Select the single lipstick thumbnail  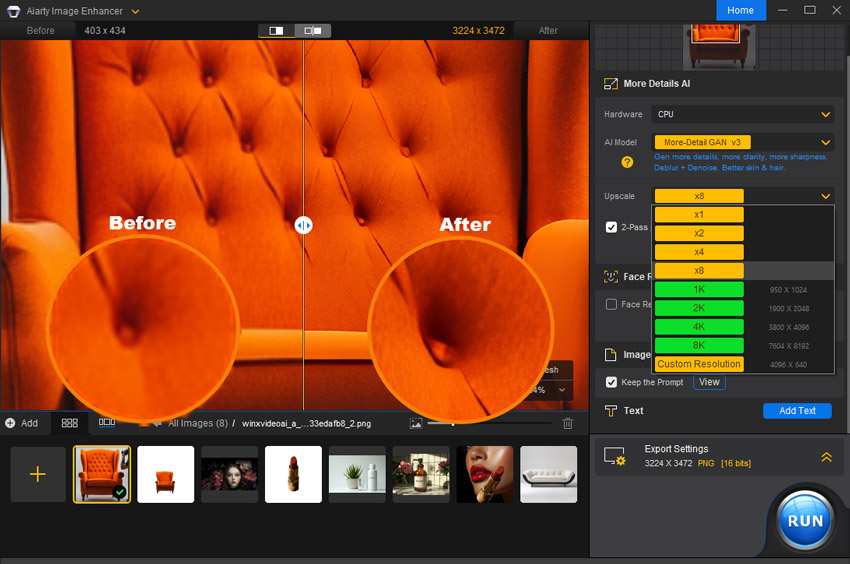293,475
